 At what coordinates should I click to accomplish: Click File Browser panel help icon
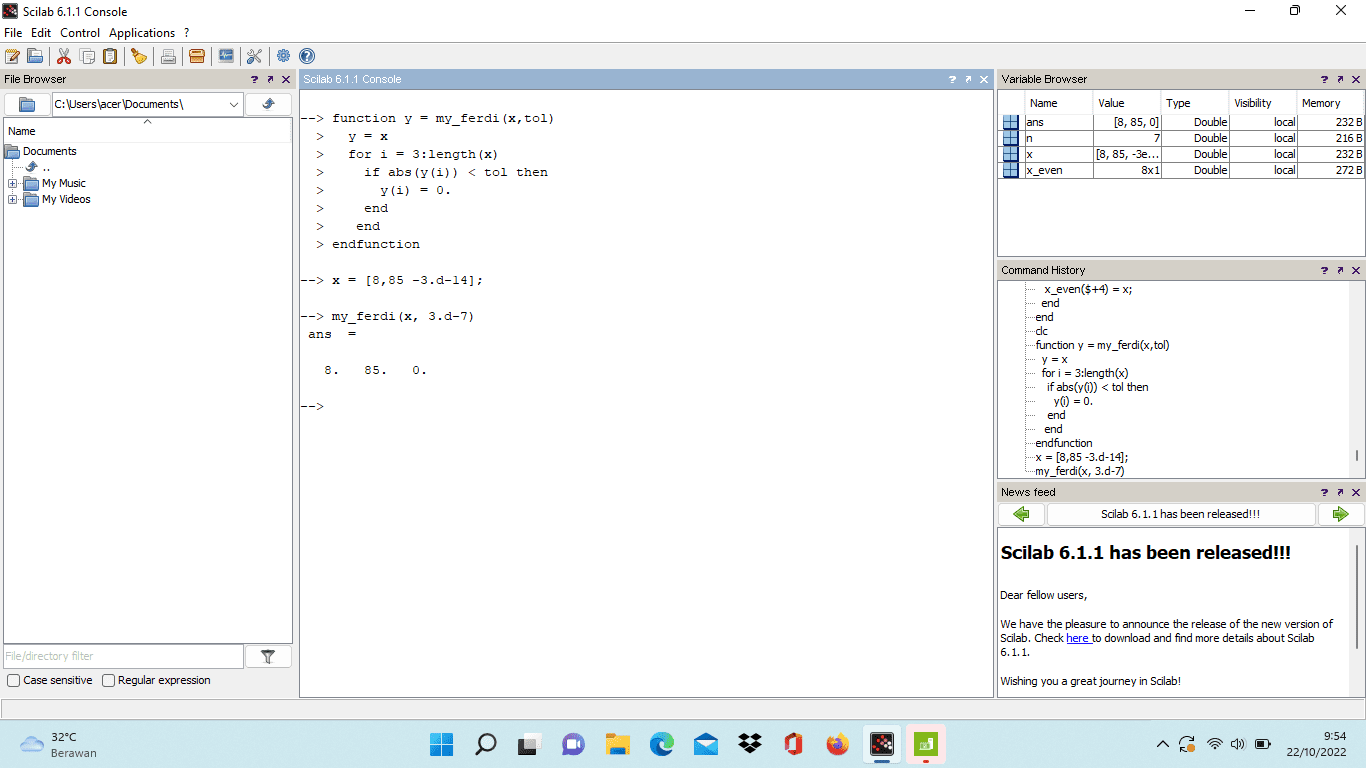tap(255, 79)
